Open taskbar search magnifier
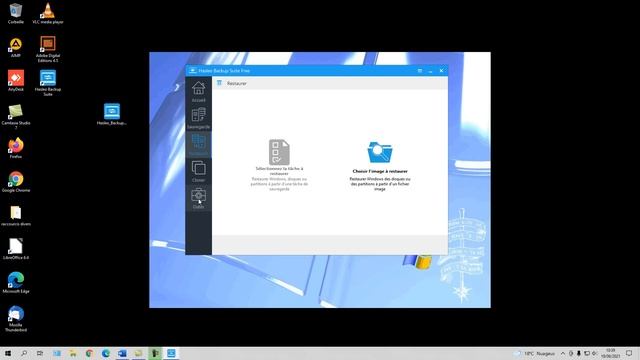The image size is (640, 360). [24, 353]
